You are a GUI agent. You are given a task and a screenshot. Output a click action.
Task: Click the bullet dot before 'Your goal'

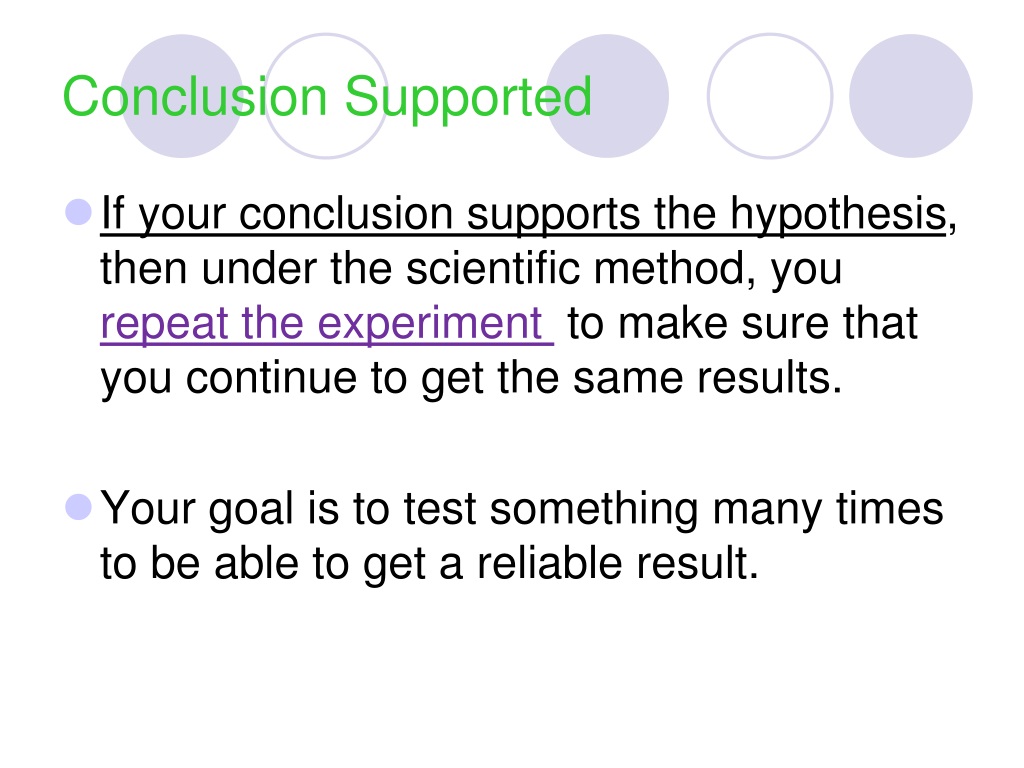pyautogui.click(x=78, y=507)
